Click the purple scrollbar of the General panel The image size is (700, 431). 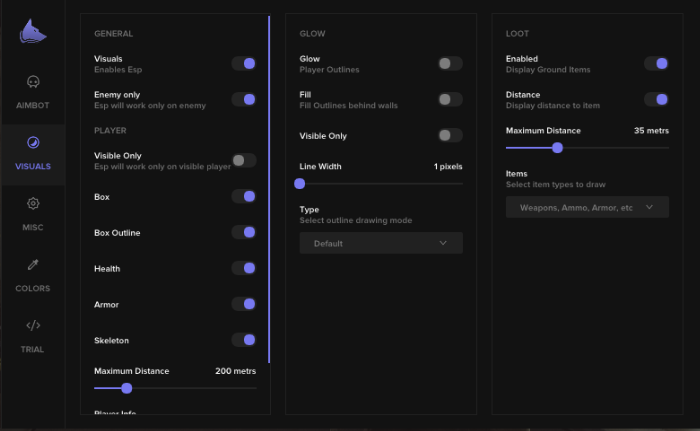(268, 190)
